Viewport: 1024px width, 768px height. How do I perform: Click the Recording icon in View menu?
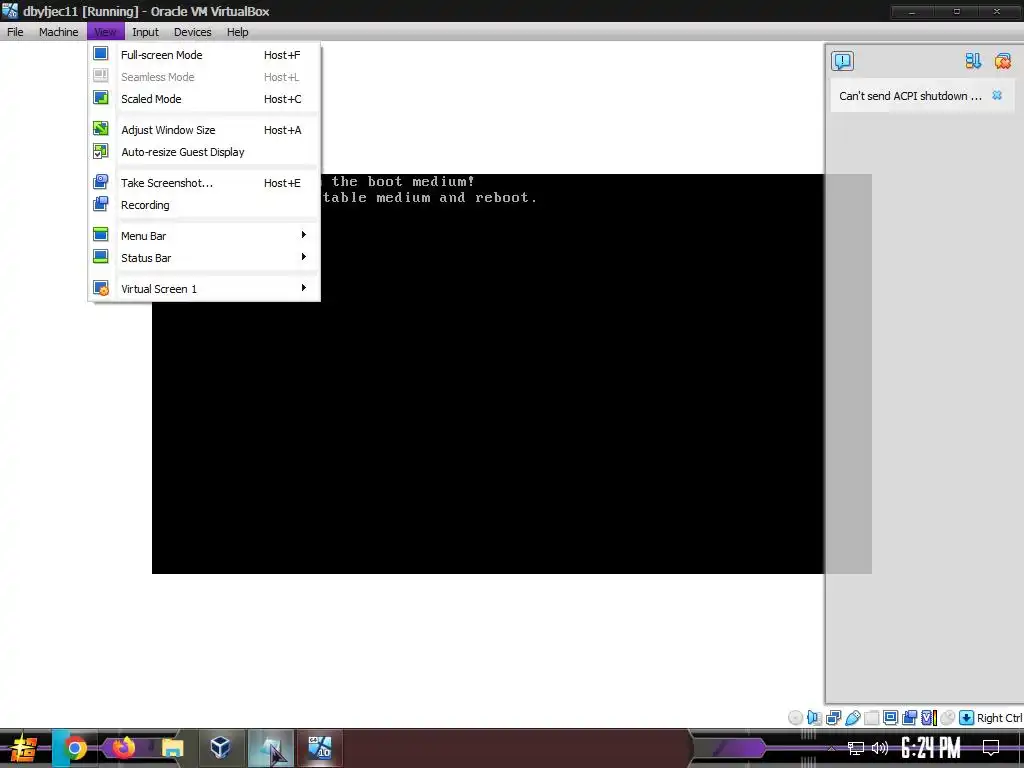tap(101, 204)
